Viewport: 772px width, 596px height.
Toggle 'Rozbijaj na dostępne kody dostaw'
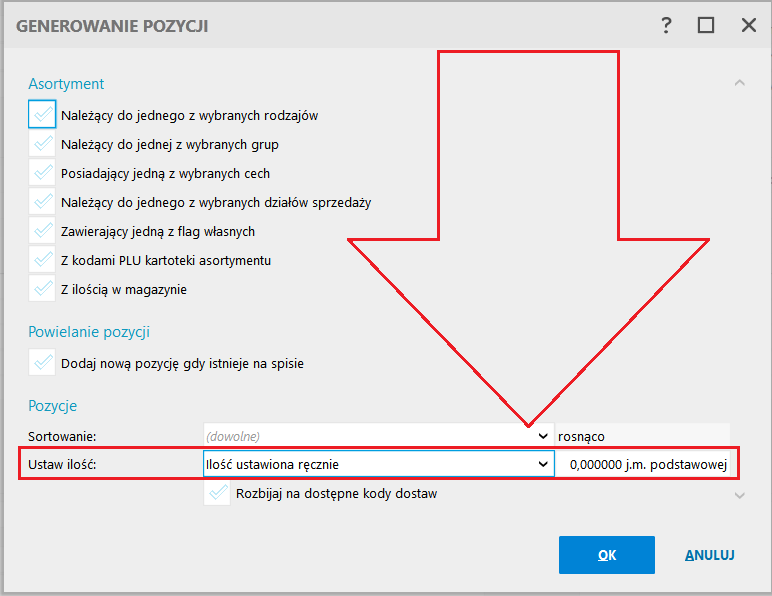point(217,493)
